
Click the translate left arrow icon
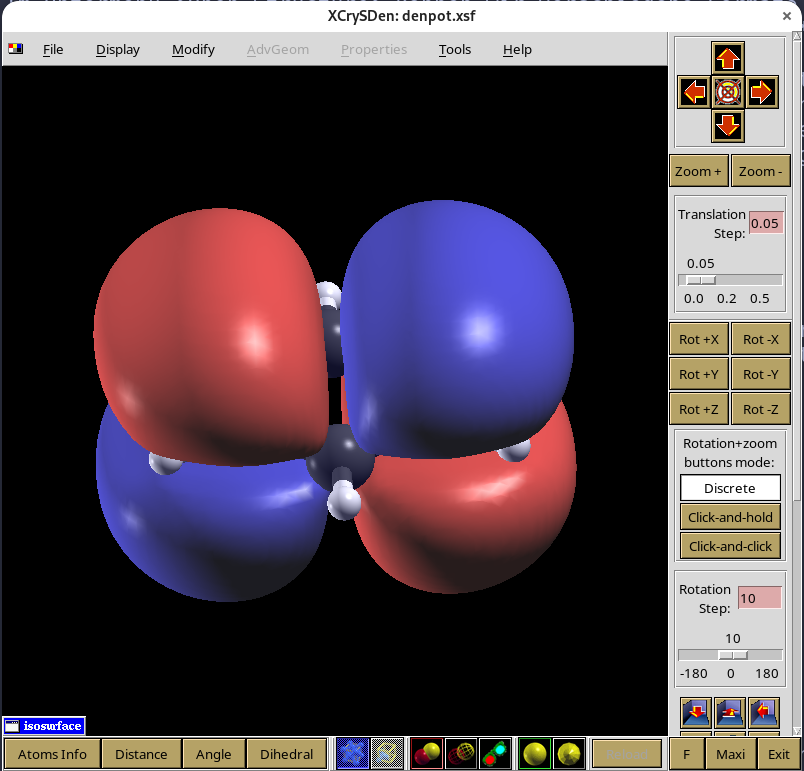tap(694, 93)
